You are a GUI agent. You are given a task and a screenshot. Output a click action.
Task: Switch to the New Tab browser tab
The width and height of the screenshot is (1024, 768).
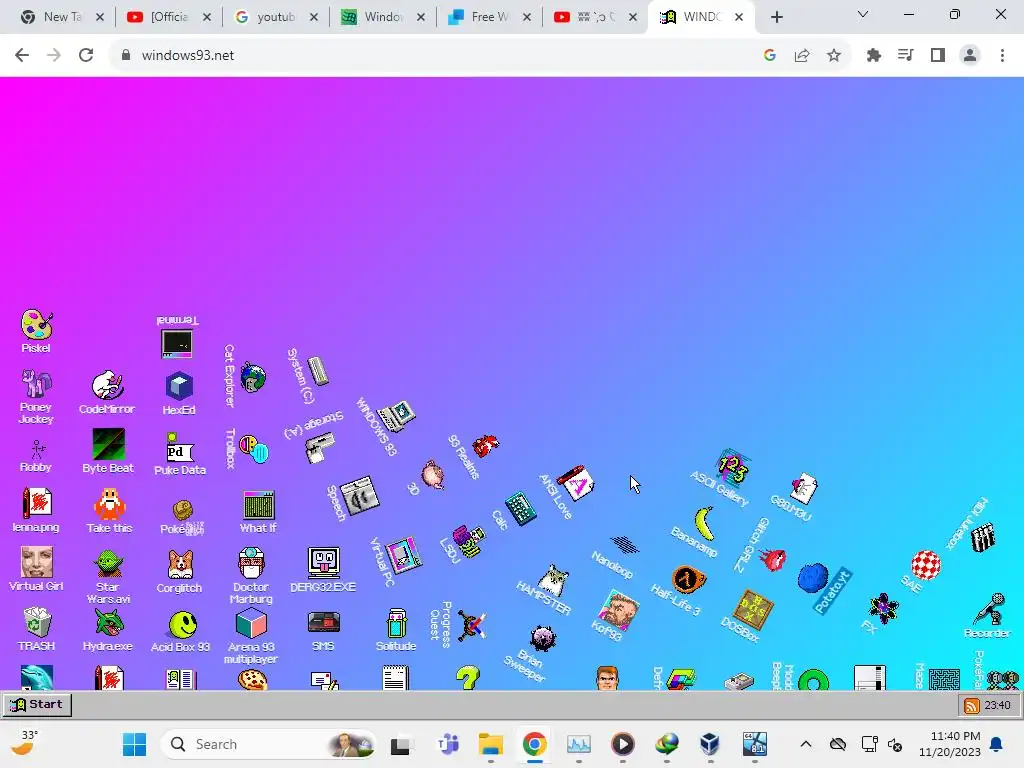[x=62, y=17]
